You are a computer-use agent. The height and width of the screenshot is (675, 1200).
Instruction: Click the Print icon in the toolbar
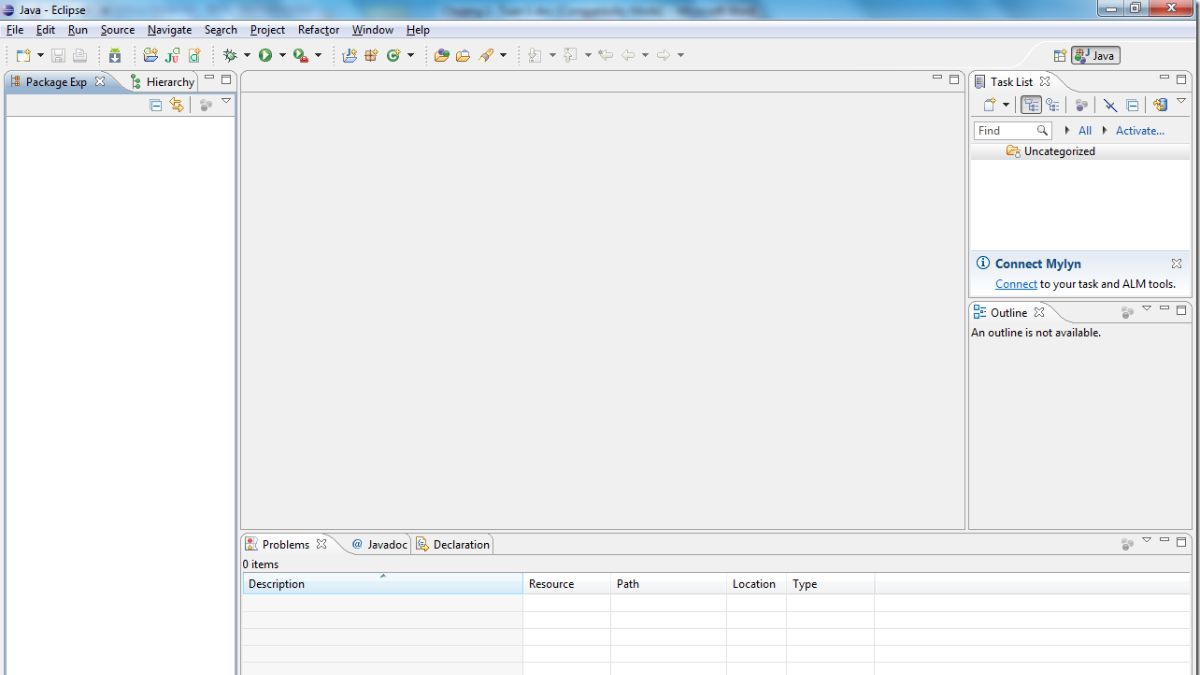coord(79,56)
